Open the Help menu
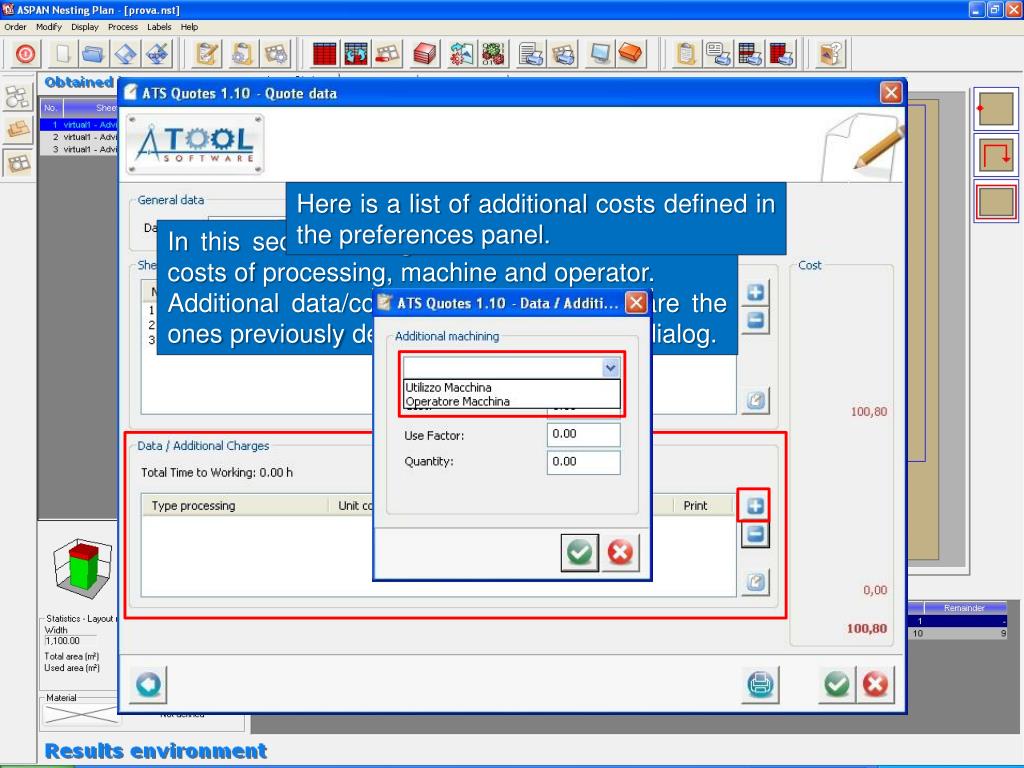Screen dimensions: 1024x768 point(189,27)
